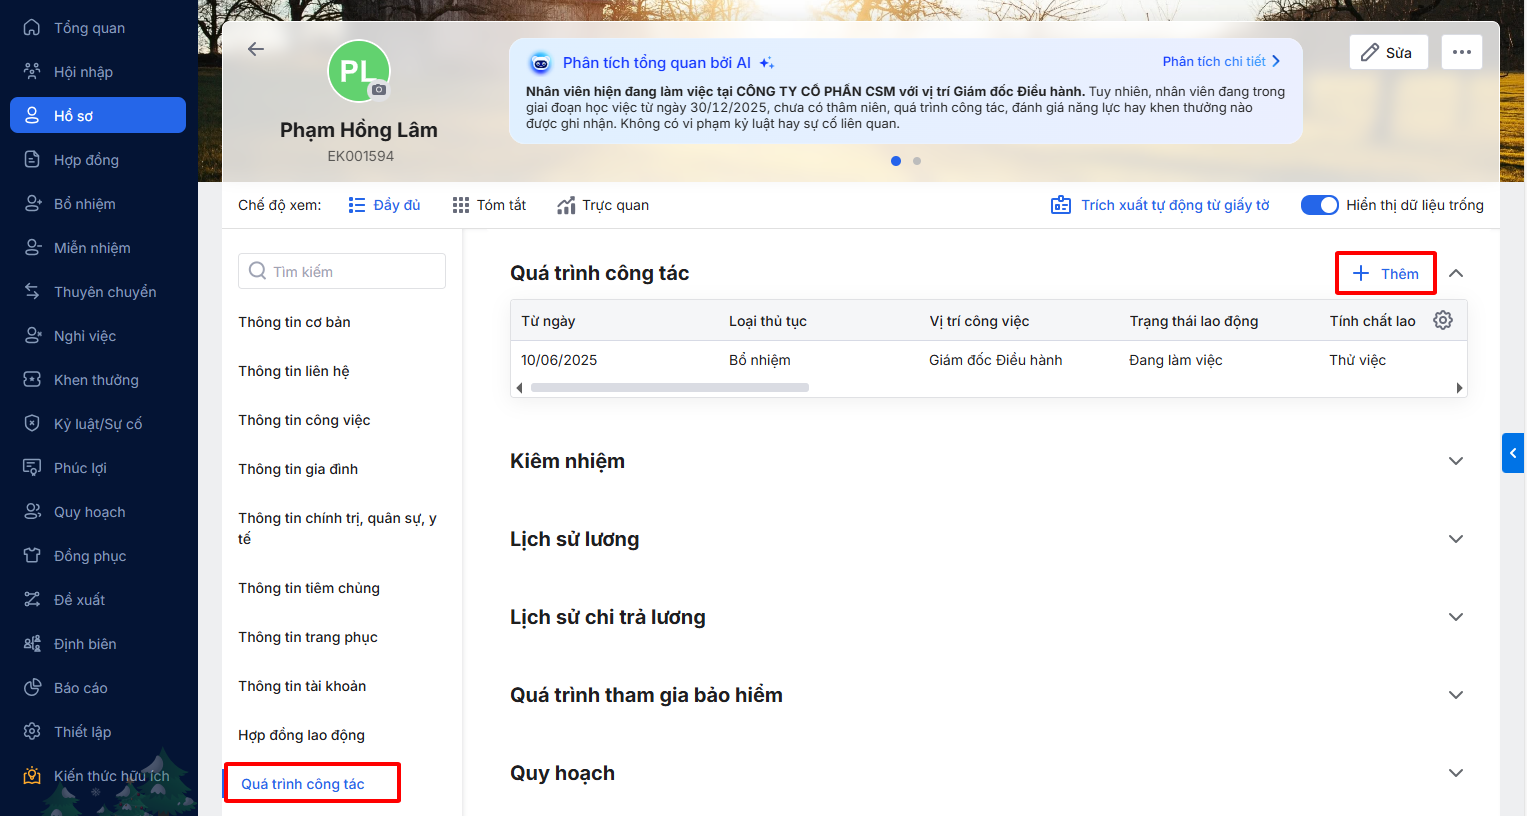Go to Hợp đồng in sidebar
This screenshot has height=816, width=1527.
point(98,160)
